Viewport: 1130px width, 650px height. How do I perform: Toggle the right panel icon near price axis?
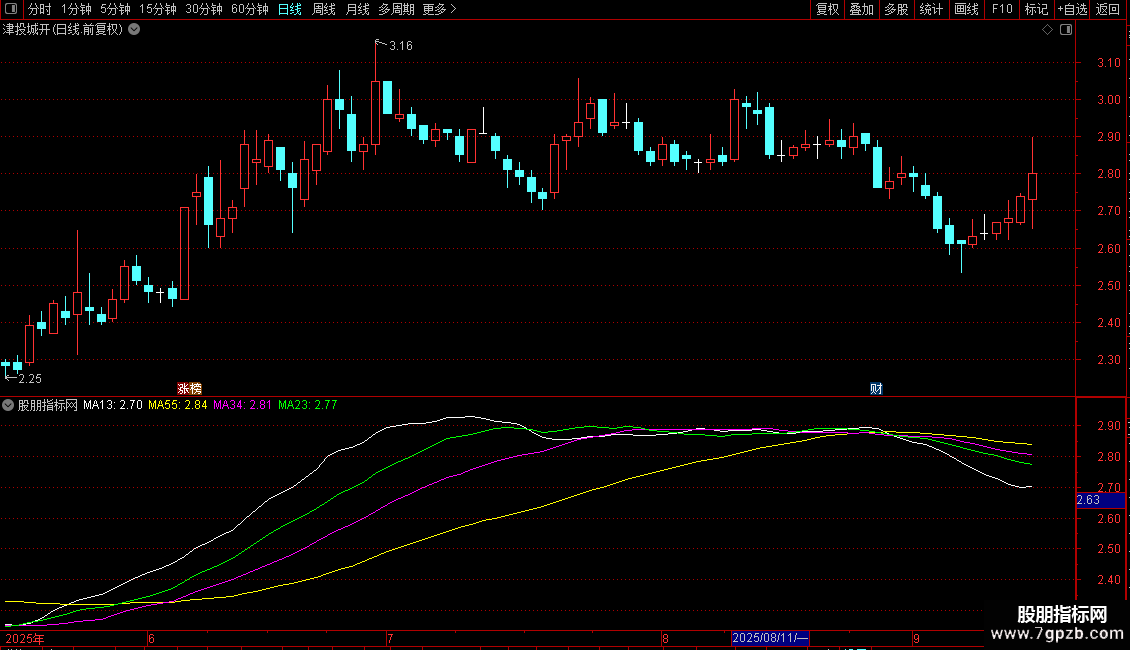click(x=1066, y=30)
